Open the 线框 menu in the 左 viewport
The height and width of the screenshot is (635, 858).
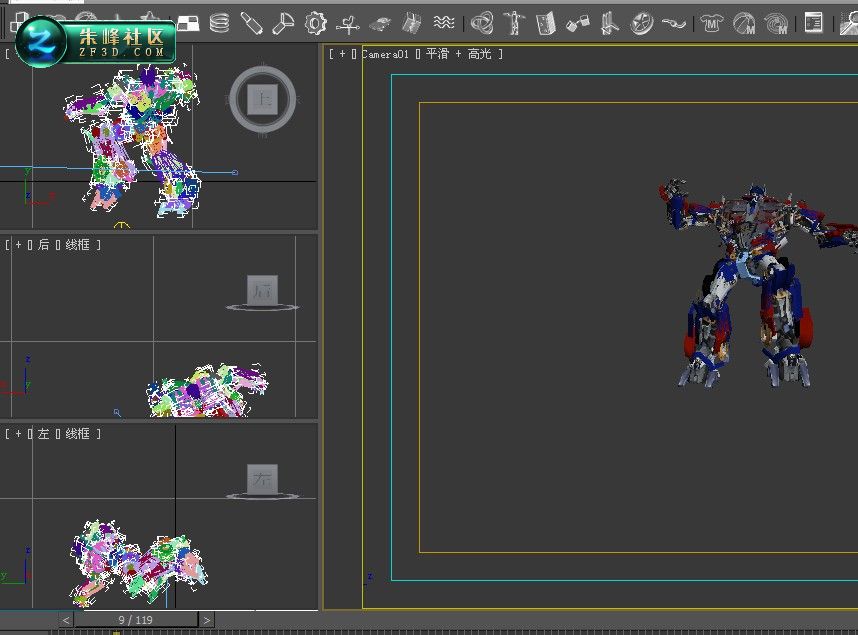[x=77, y=434]
